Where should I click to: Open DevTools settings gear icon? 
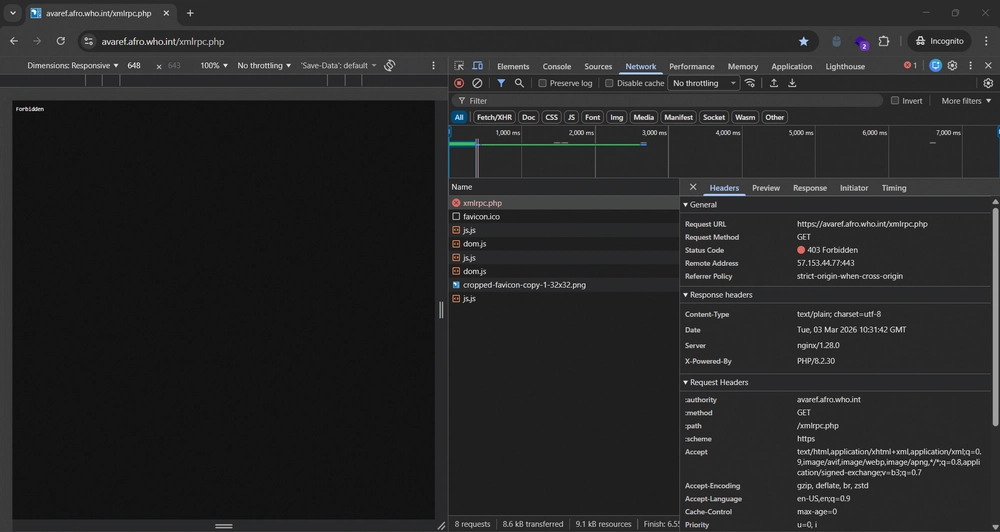952,65
